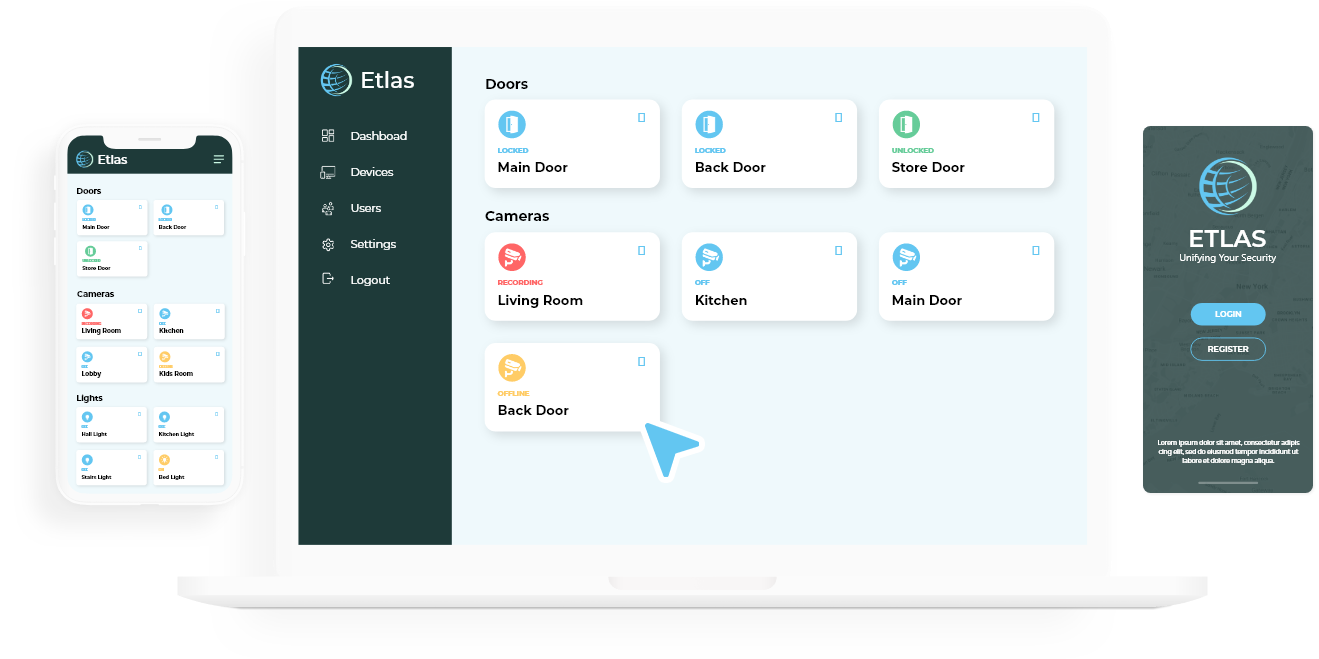The image size is (1319, 659).
Task: Open the hamburger menu in the mobile app
Action: click(218, 159)
